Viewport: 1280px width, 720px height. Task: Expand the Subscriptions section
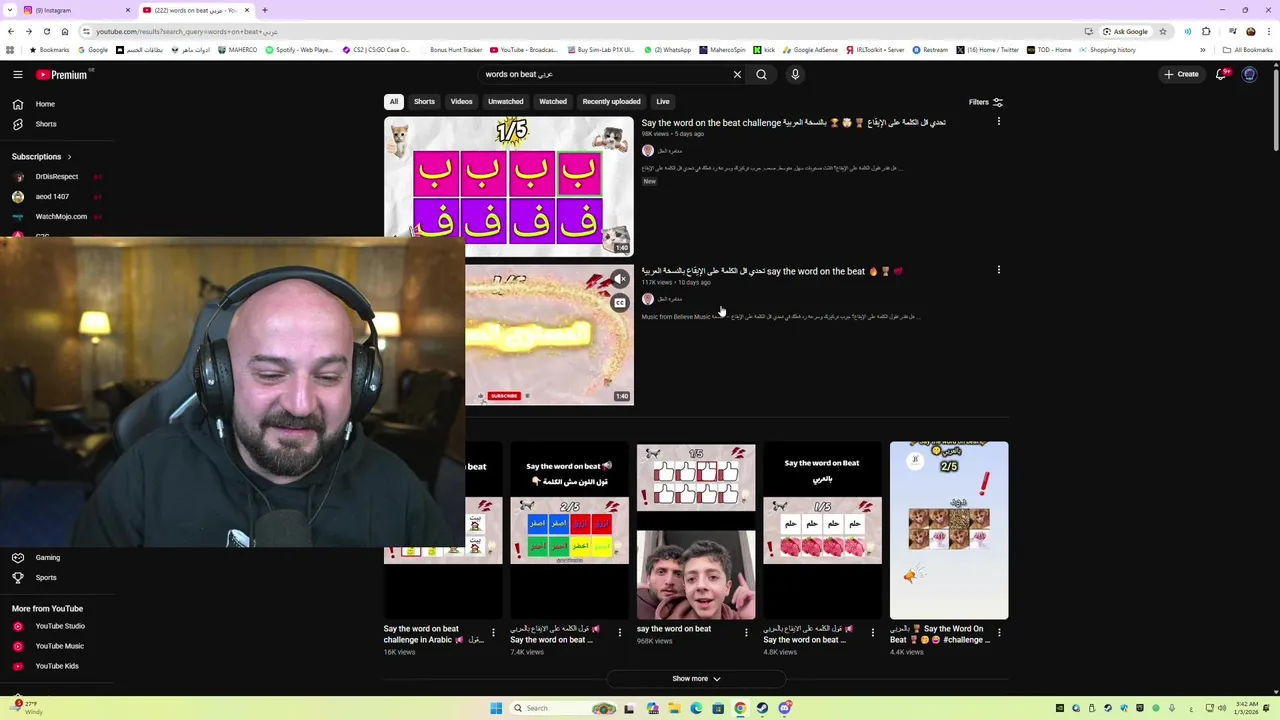pyautogui.click(x=42, y=157)
